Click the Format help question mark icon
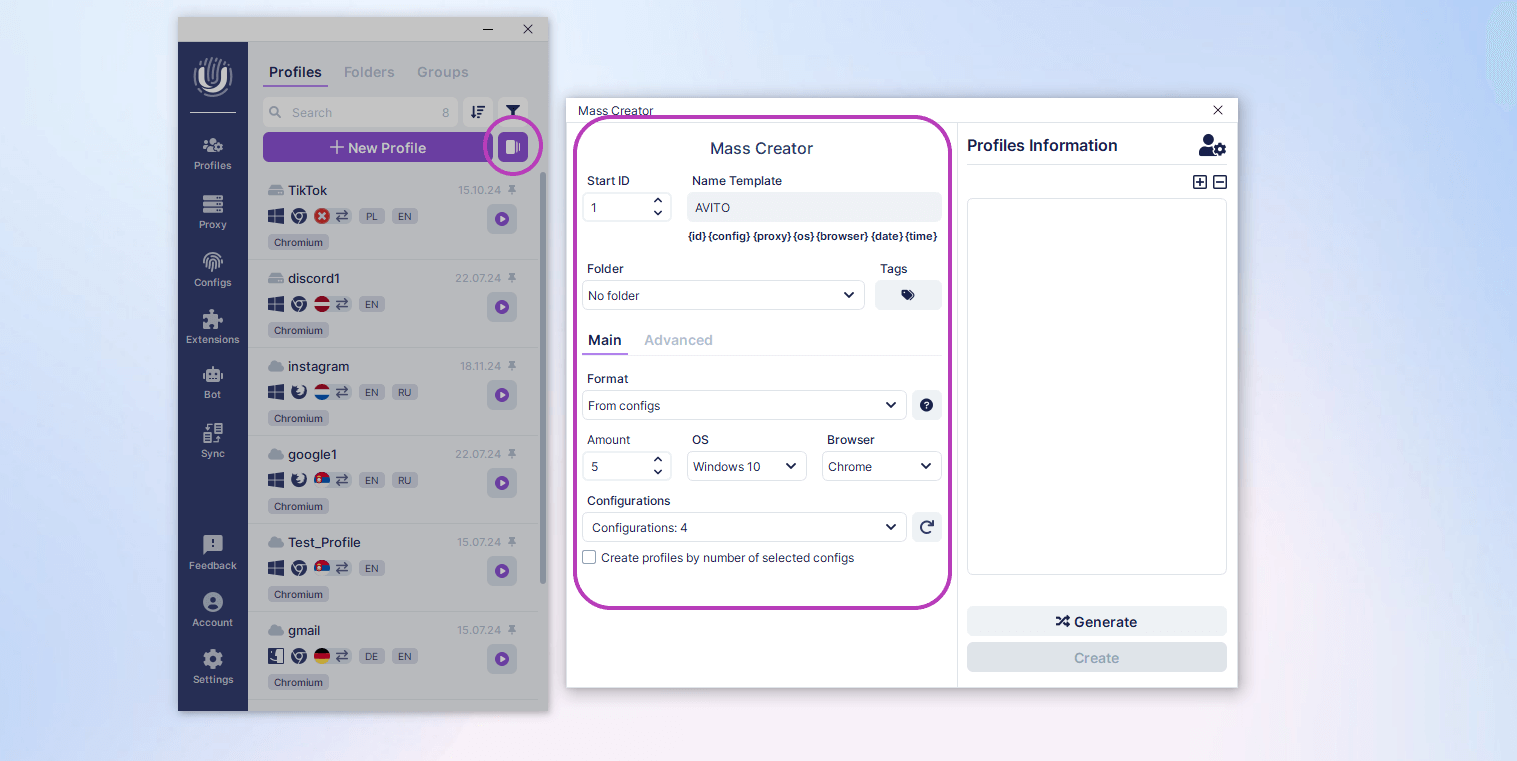This screenshot has width=1517, height=761. point(926,405)
